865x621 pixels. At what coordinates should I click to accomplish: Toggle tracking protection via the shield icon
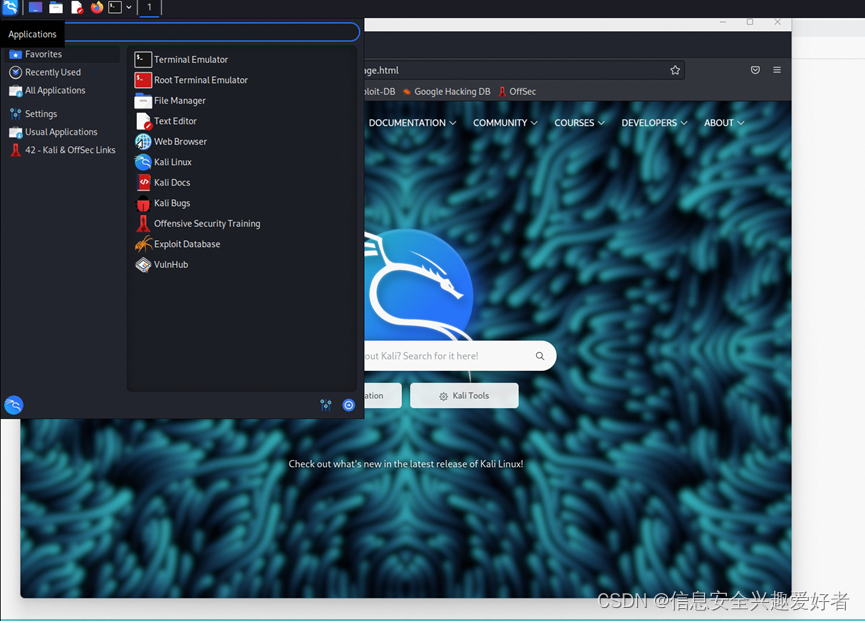(x=755, y=70)
